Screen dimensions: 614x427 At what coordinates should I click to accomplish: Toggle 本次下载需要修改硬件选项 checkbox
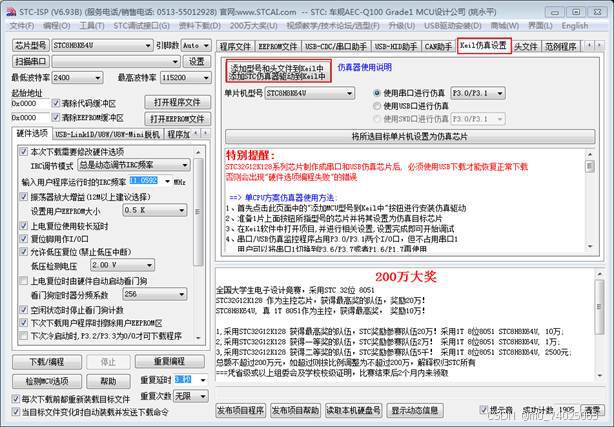pos(24,152)
